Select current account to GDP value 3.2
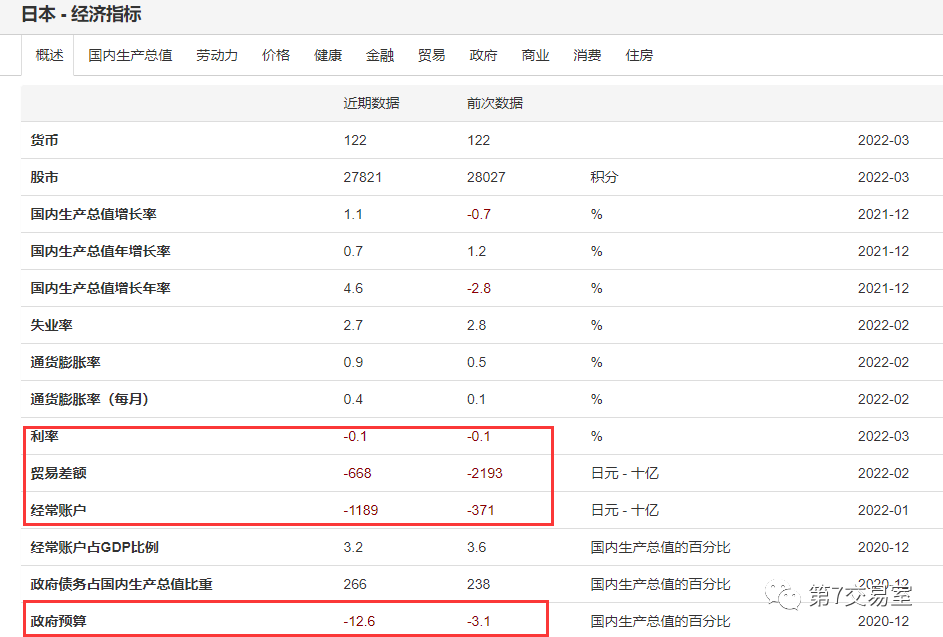This screenshot has width=943, height=637. coord(353,547)
